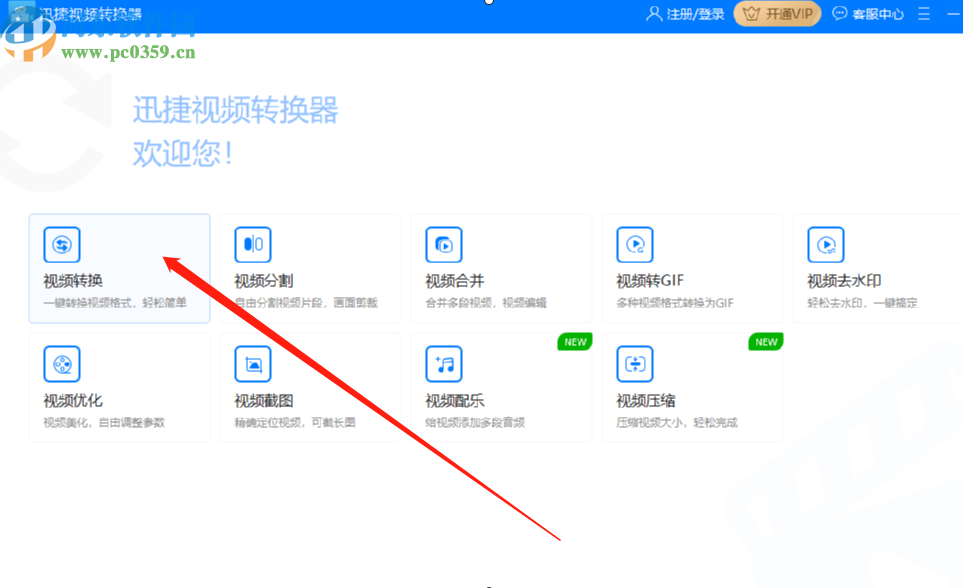Click the 开通VIP crown button
Image resolution: width=963 pixels, height=588 pixels.
coord(777,14)
